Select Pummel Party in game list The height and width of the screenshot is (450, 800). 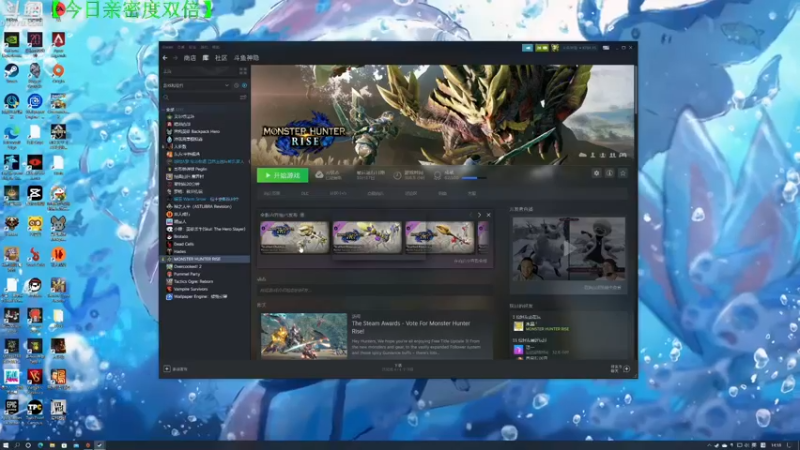[x=187, y=274]
